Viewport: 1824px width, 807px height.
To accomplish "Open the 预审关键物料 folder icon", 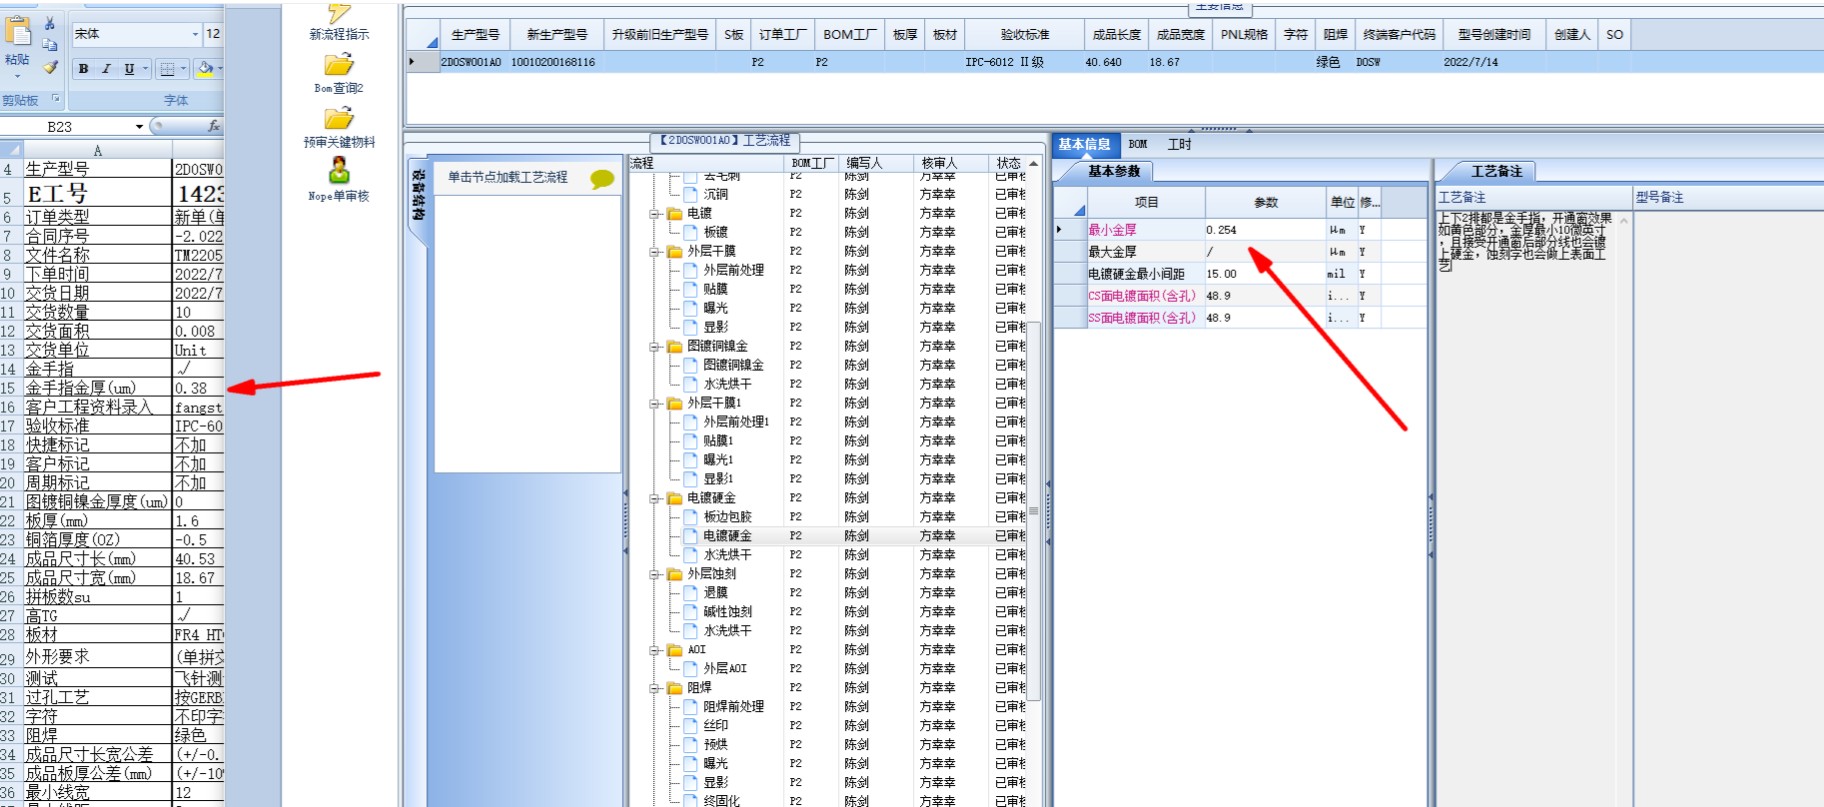I will pyautogui.click(x=339, y=118).
